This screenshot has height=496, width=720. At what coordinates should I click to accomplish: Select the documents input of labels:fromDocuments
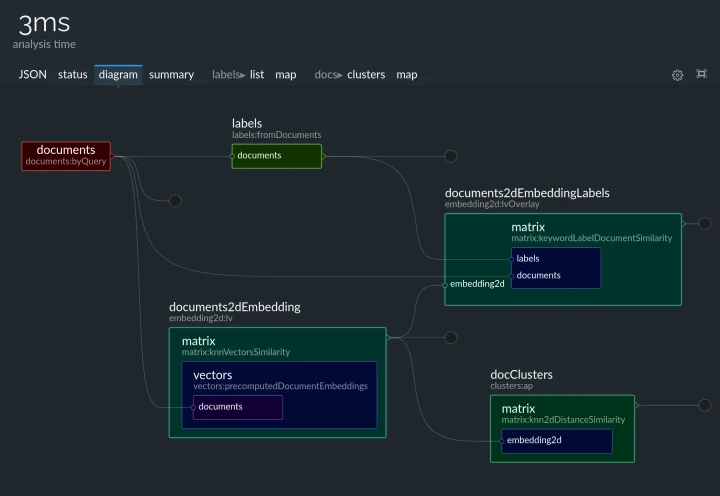(276, 156)
